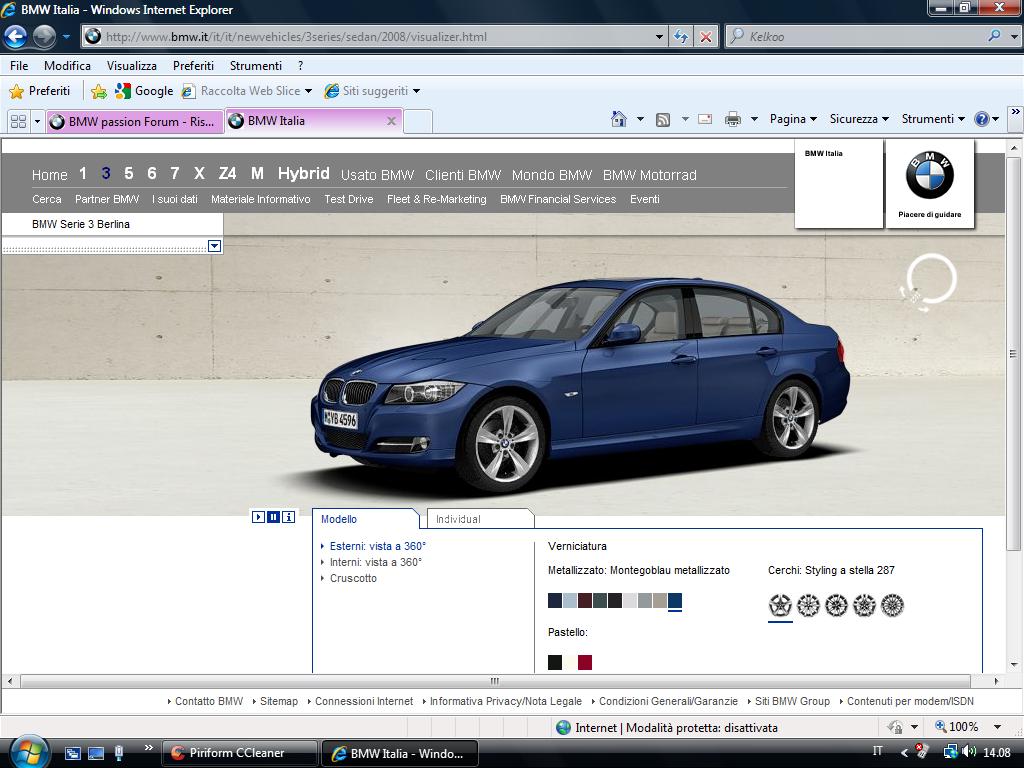This screenshot has width=1024, height=768.
Task: Open the Strumenti command bar dropdown
Action: tap(933, 119)
